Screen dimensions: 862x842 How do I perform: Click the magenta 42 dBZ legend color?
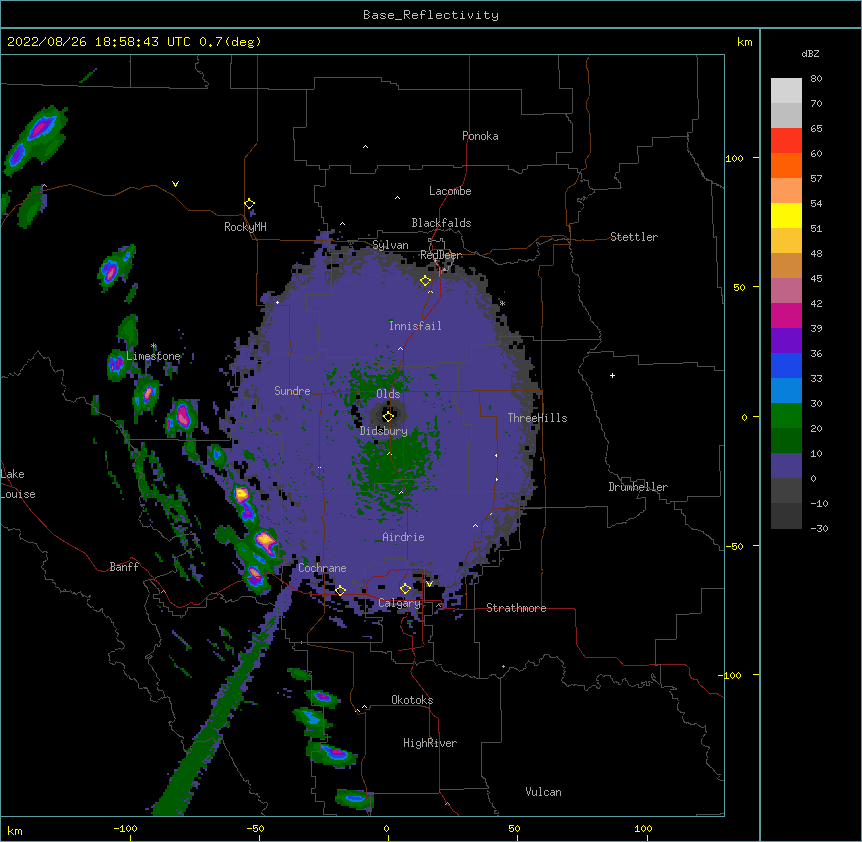pyautogui.click(x=786, y=315)
